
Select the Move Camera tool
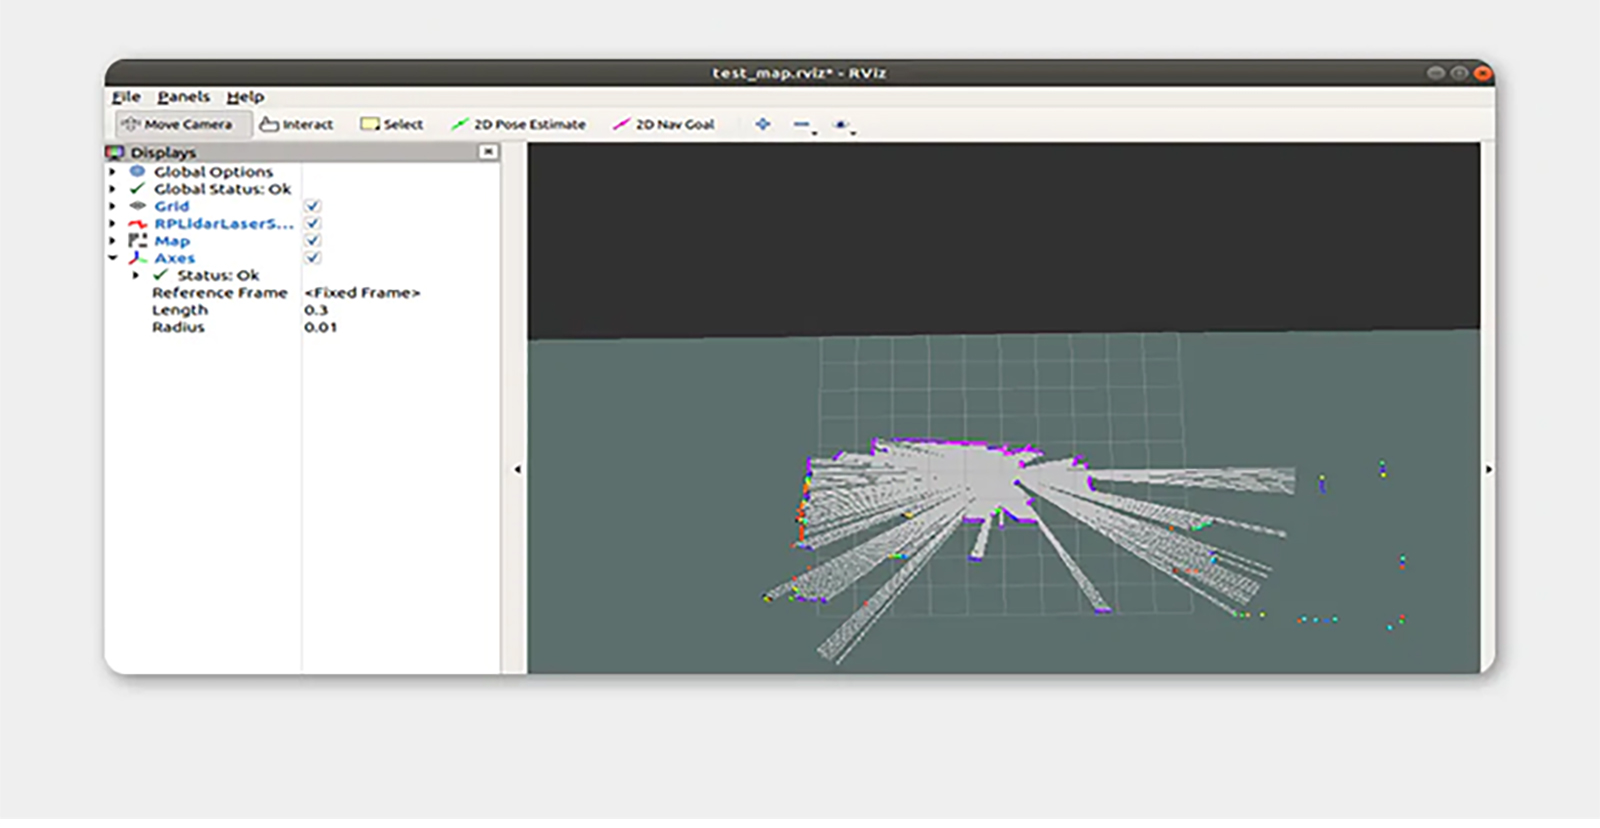[177, 124]
